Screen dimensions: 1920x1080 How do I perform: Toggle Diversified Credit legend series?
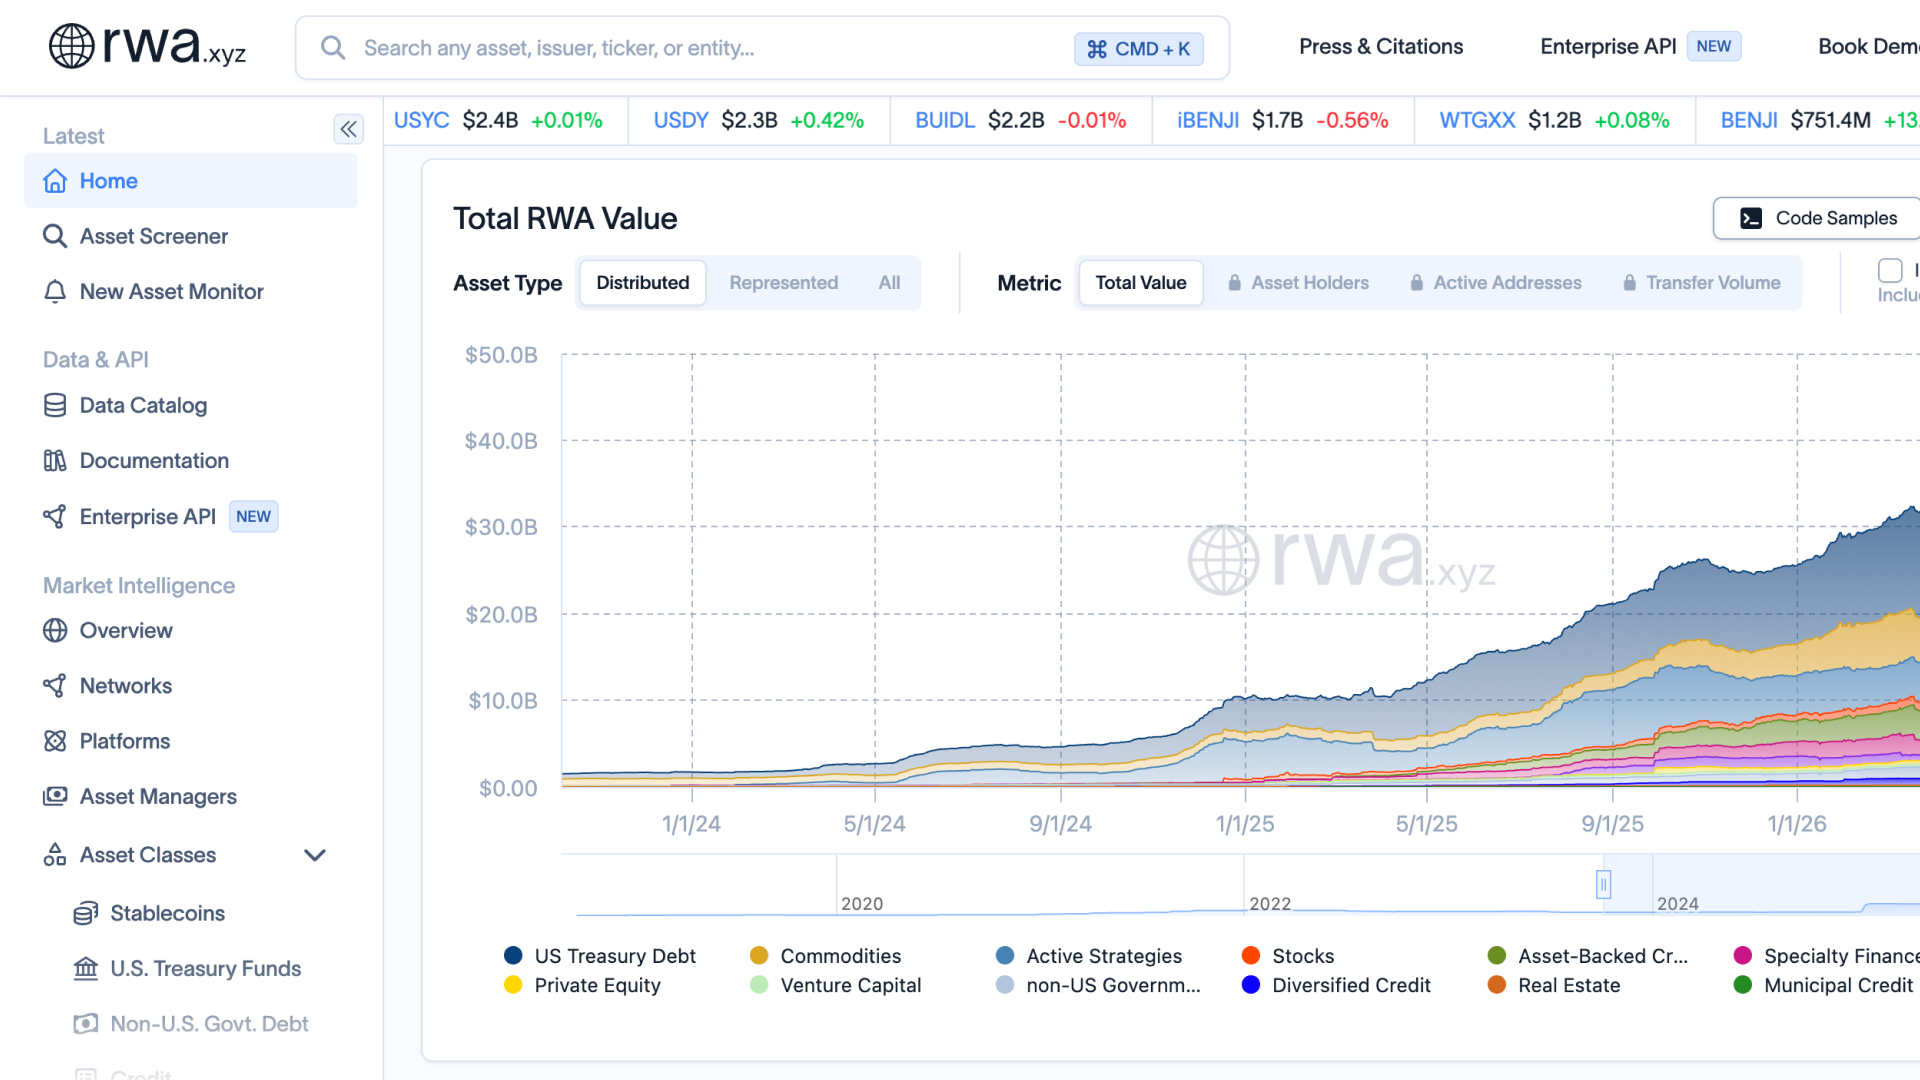click(x=1336, y=985)
